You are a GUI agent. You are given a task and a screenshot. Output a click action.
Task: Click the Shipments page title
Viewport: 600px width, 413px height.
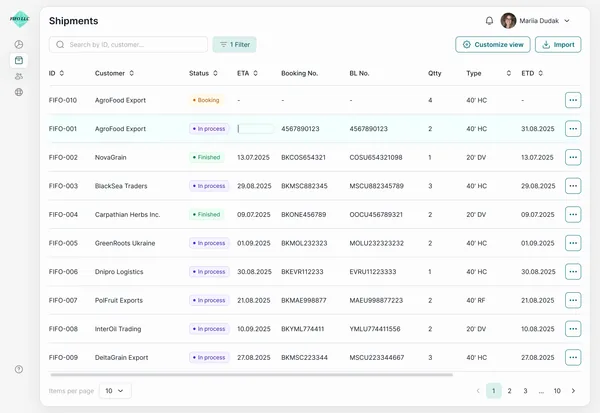pos(73,21)
